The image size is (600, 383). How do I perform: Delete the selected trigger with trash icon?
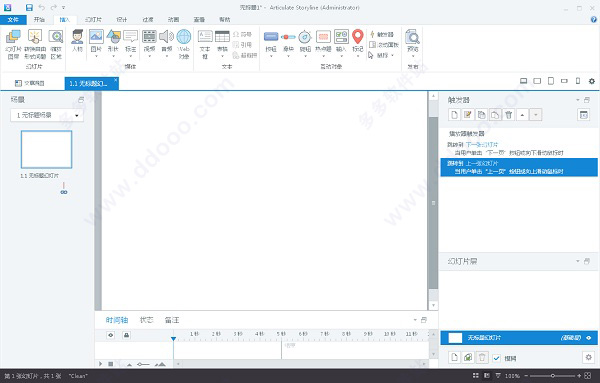click(x=509, y=115)
